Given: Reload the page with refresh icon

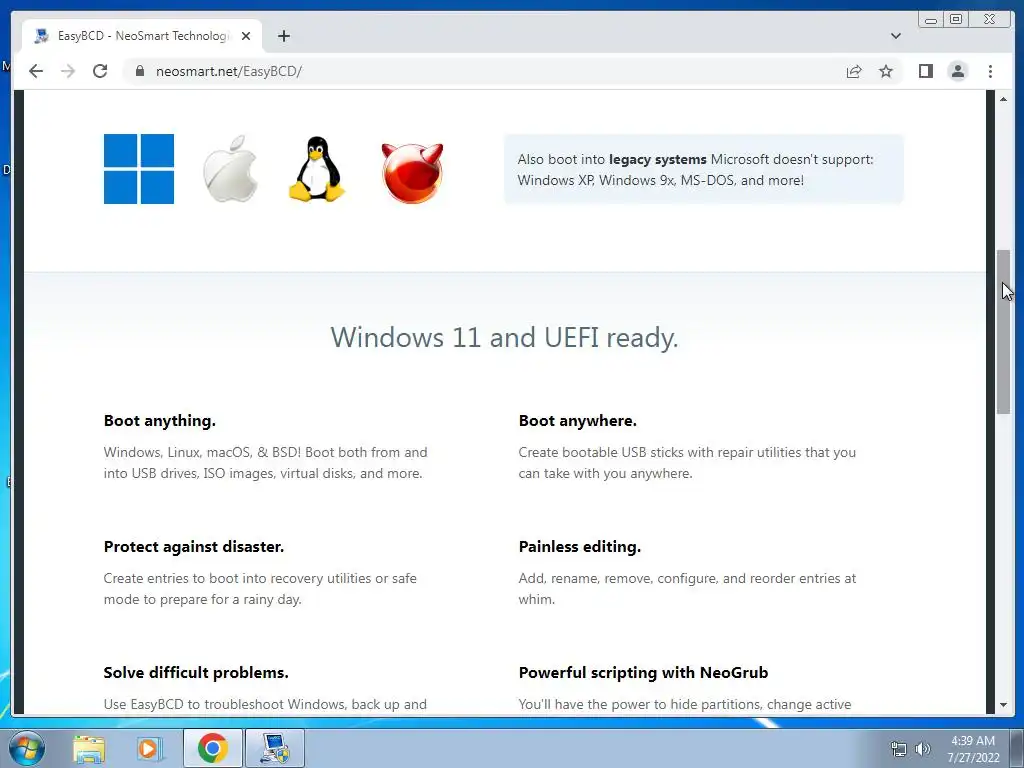Looking at the screenshot, I should (100, 71).
